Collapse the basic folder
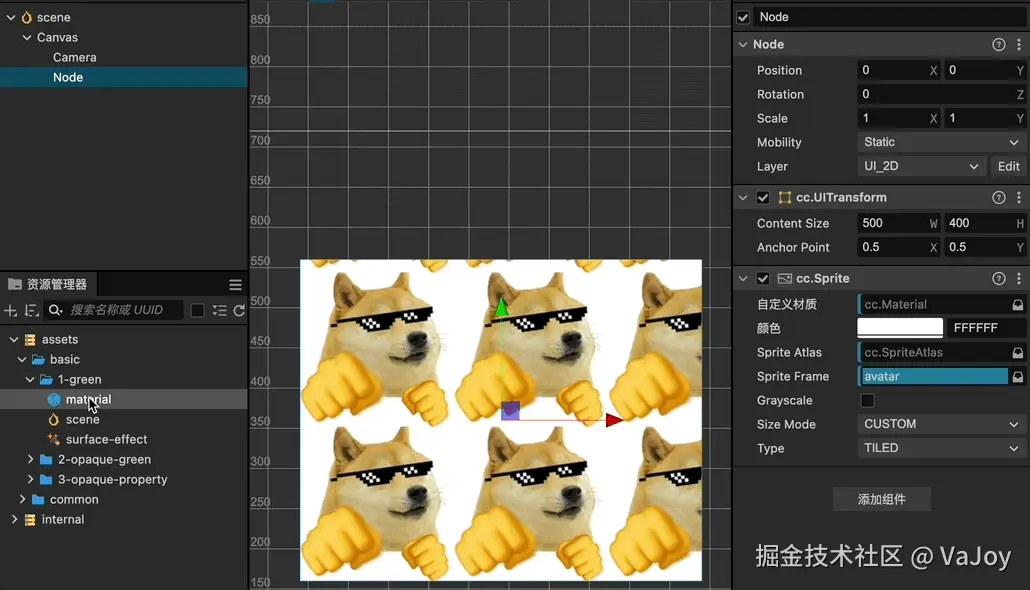1030x590 pixels. pyautogui.click(x=22, y=359)
